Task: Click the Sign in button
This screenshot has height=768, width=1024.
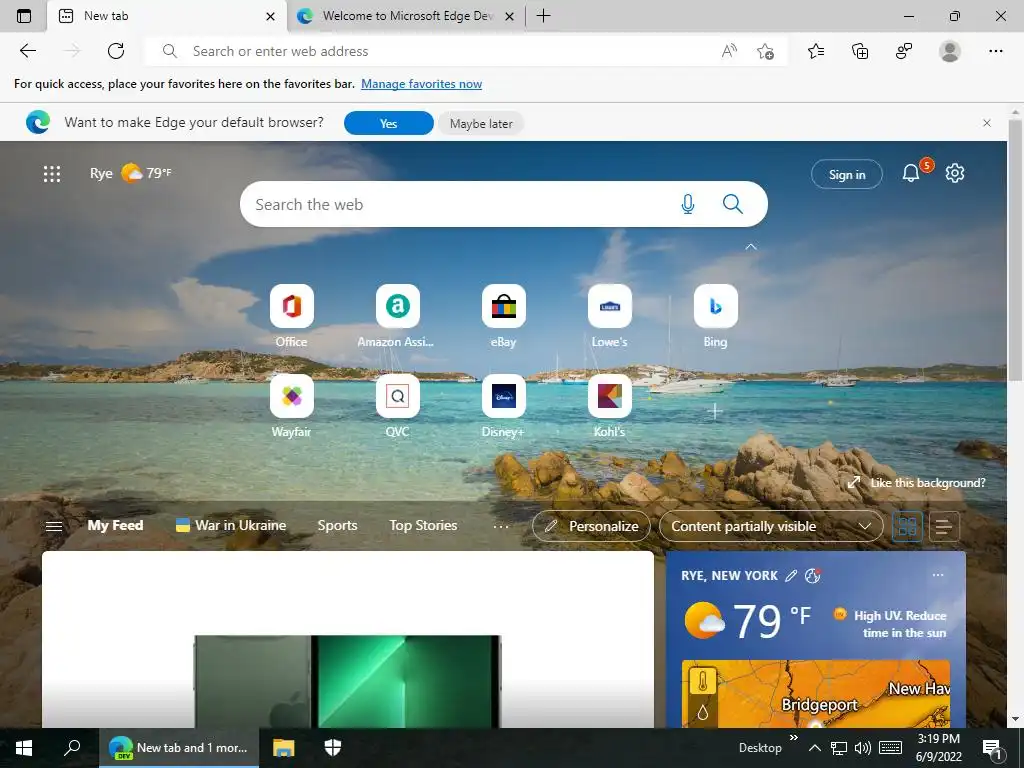Action: click(846, 174)
